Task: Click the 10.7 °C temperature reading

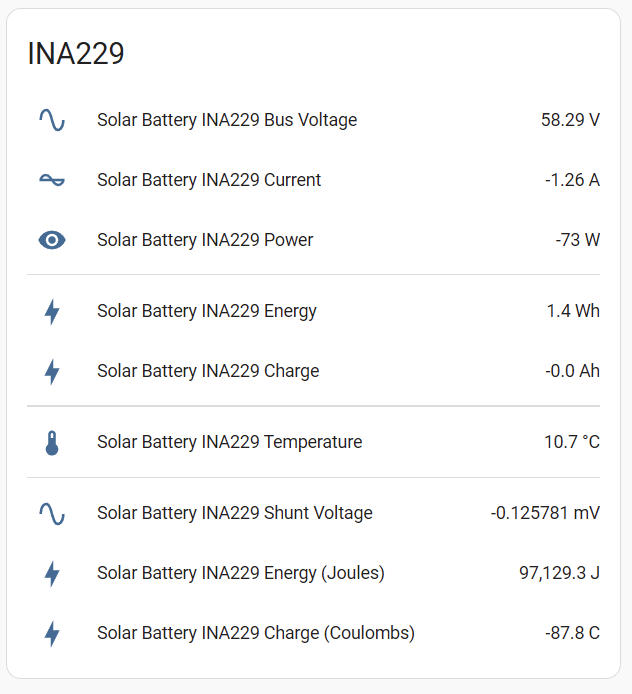Action: coord(572,442)
